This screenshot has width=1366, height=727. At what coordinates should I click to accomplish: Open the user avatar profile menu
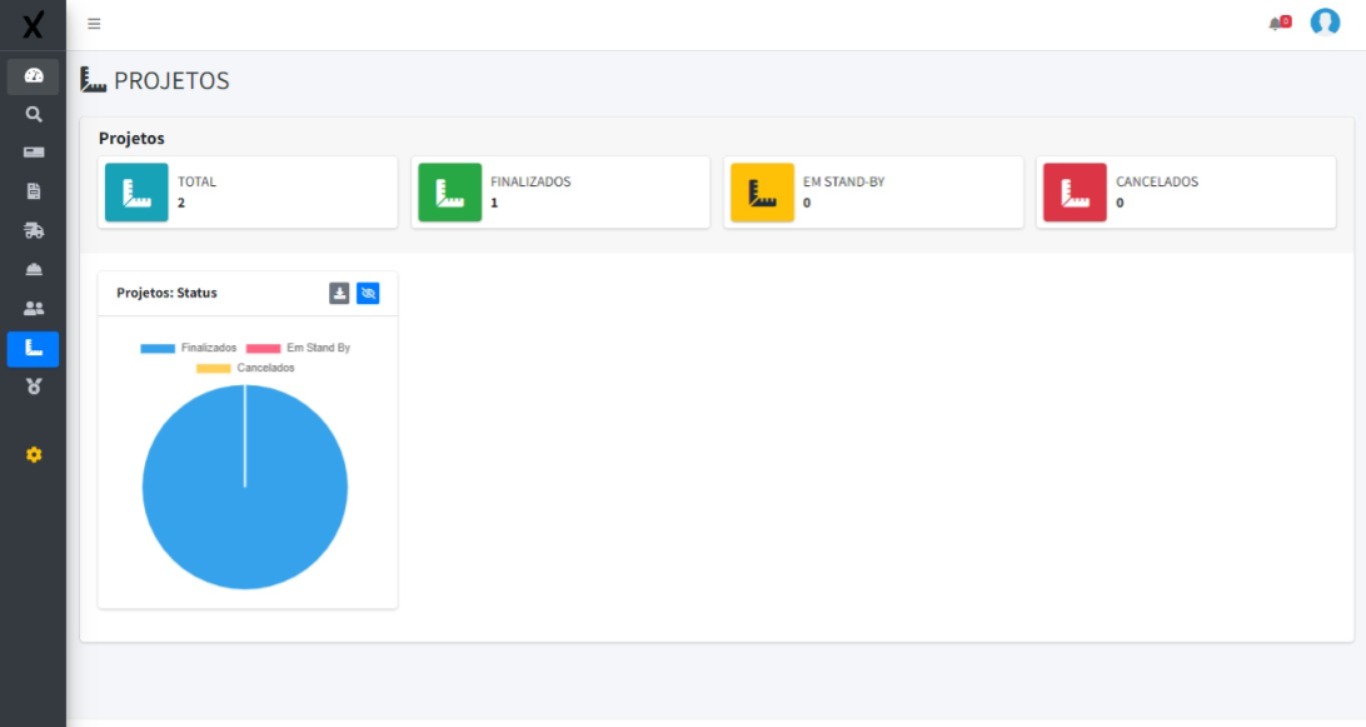pos(1325,23)
